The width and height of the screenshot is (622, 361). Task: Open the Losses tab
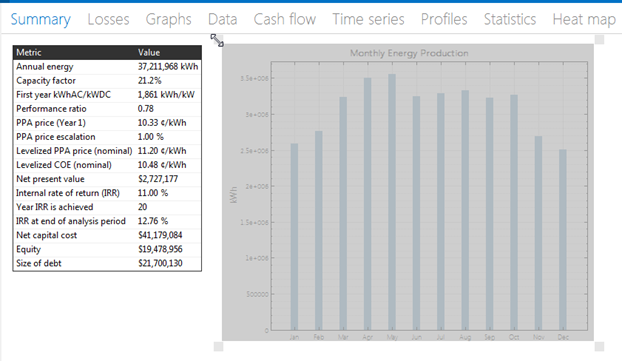click(108, 19)
